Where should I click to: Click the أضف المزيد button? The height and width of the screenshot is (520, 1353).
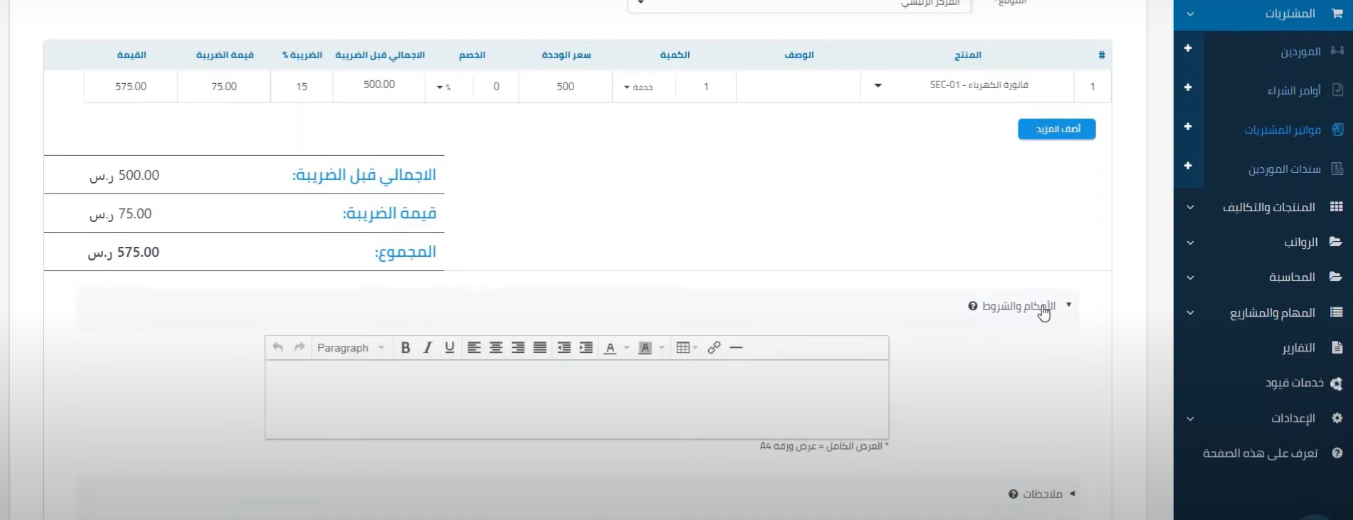1056,129
